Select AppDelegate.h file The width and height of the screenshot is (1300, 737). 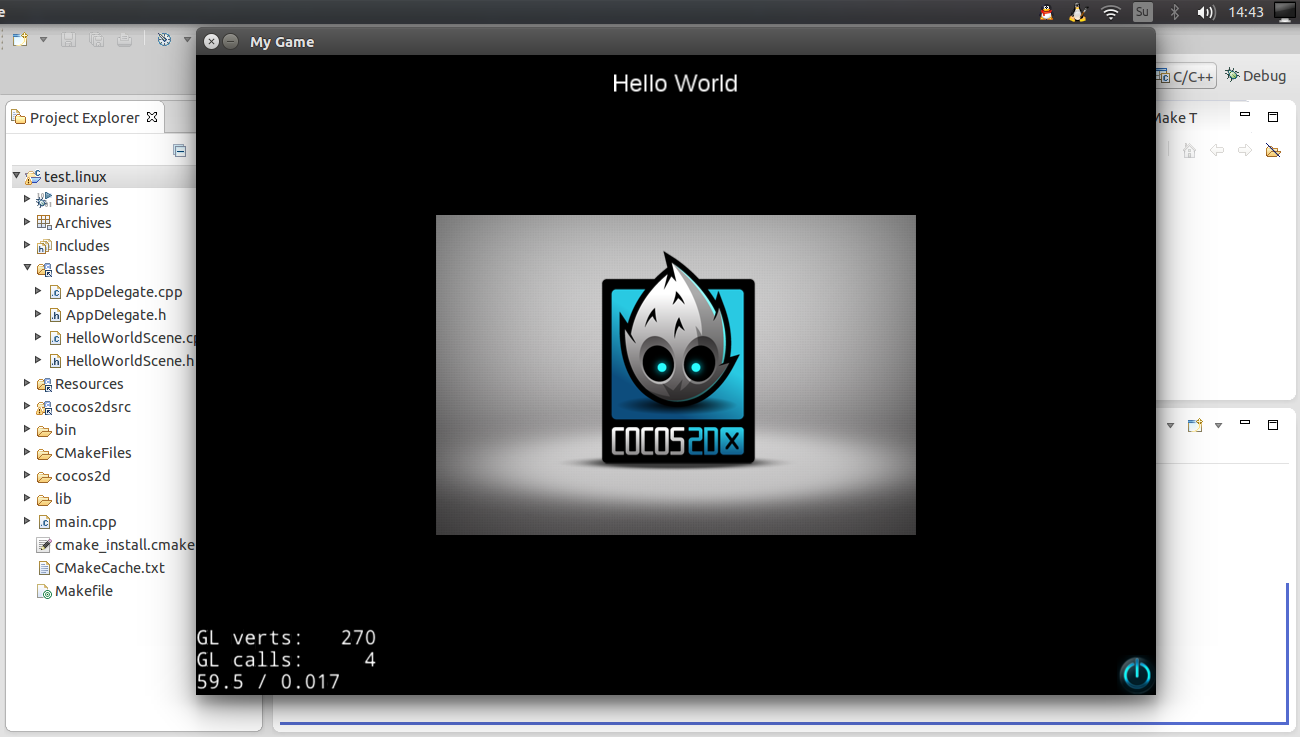pos(116,315)
